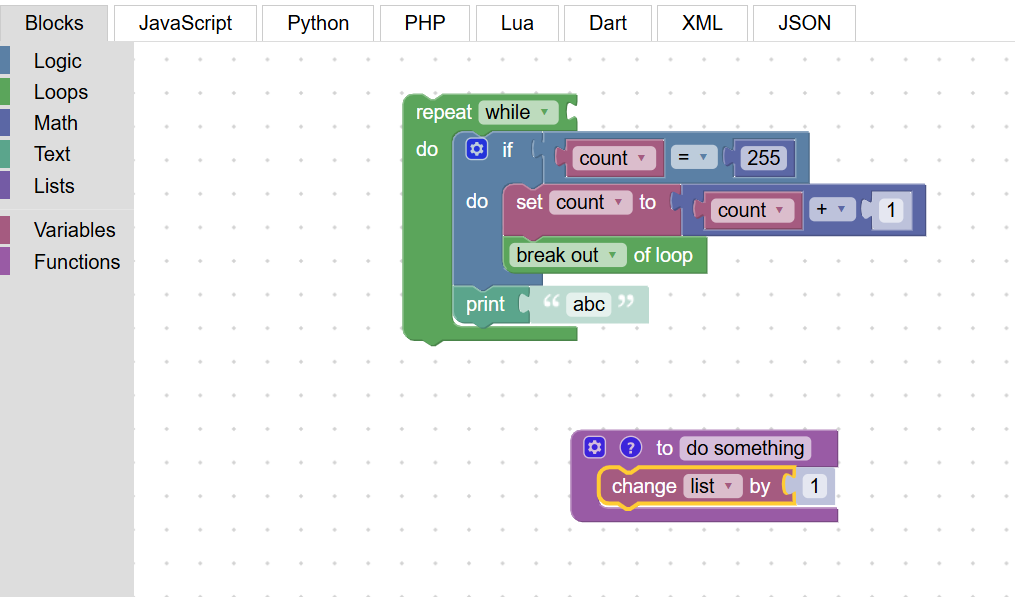
Task: Edit the number field showing 255
Action: (x=764, y=158)
